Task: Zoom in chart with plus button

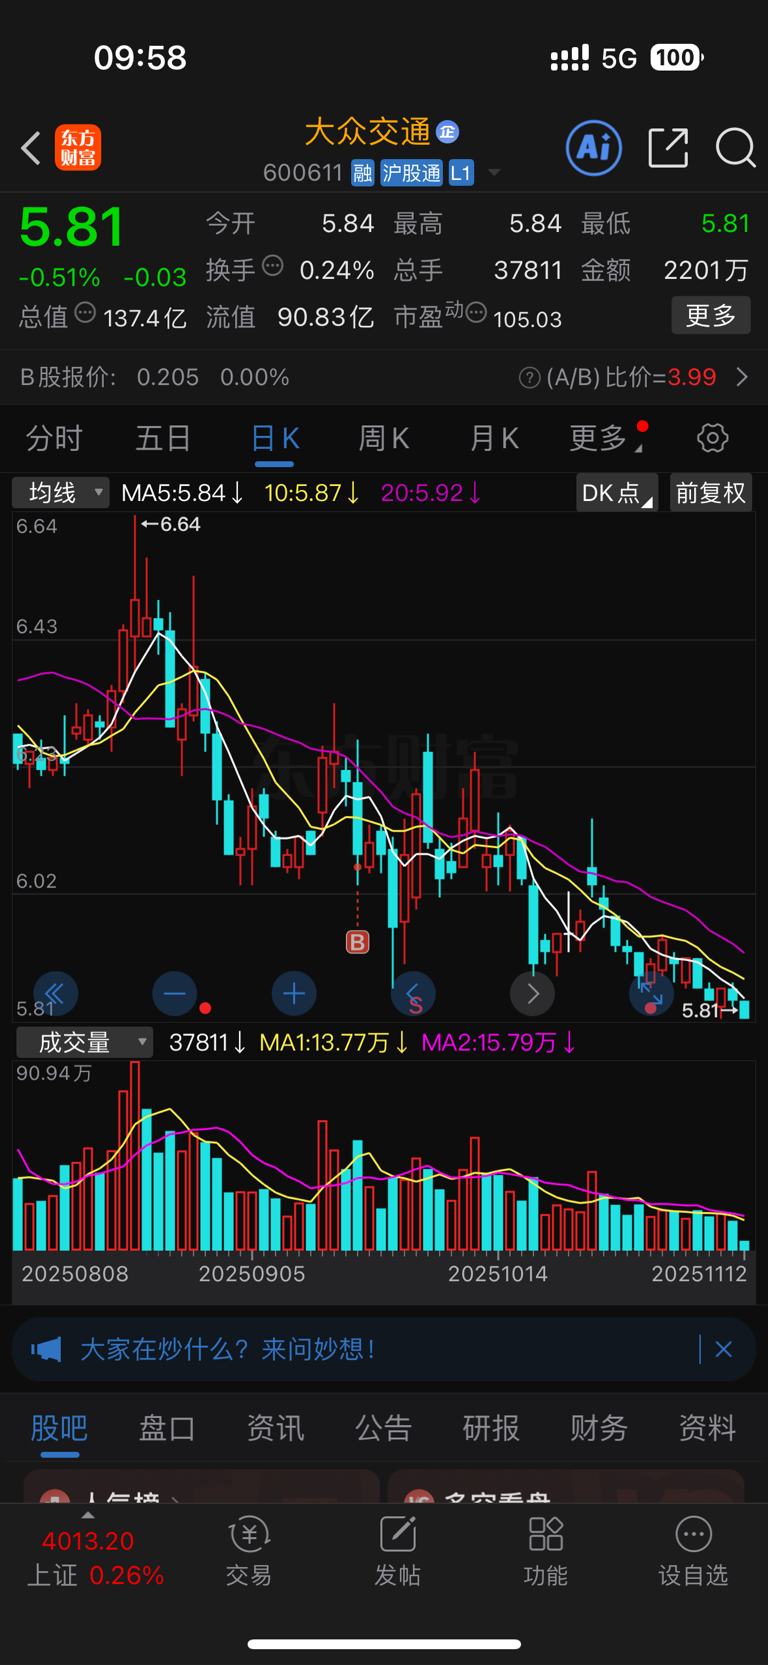Action: pos(294,993)
